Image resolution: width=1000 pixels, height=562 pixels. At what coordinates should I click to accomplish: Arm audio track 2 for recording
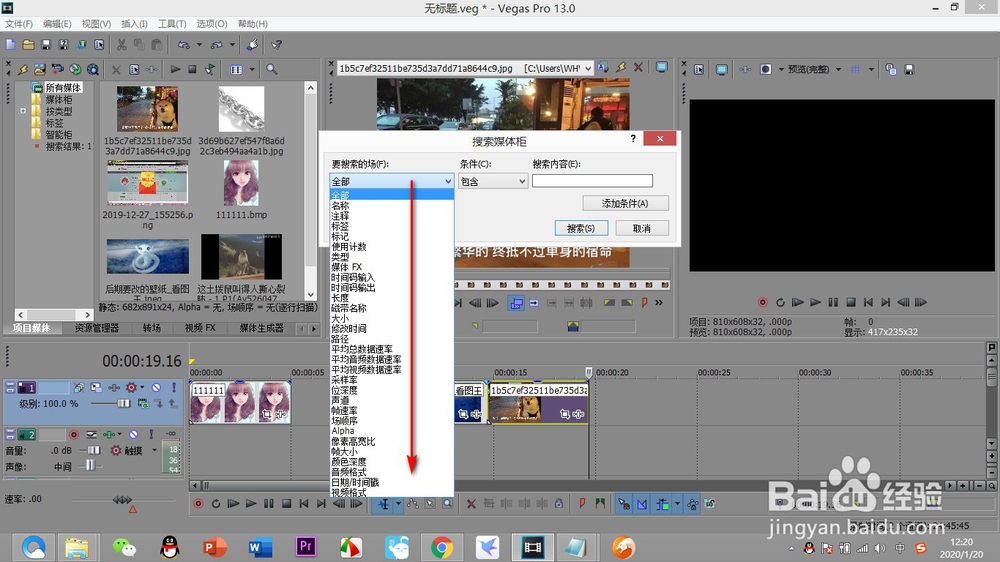[74, 434]
